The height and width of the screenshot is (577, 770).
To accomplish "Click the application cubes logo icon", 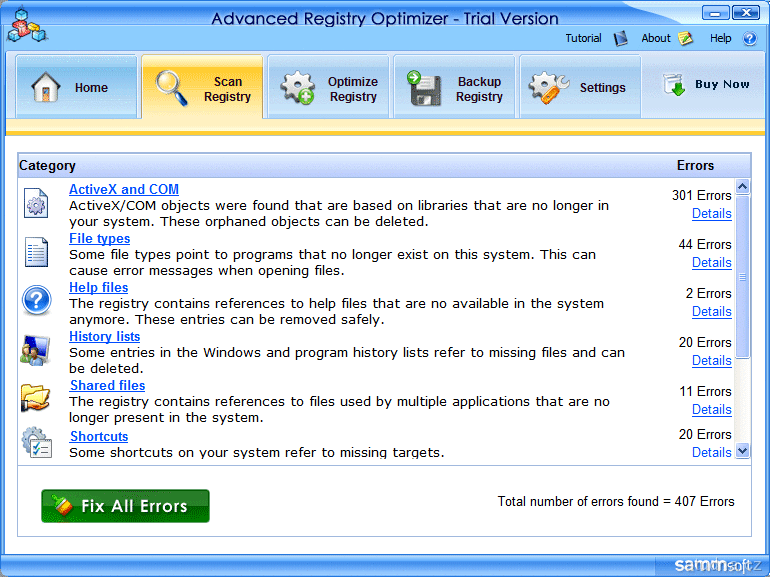I will pyautogui.click(x=27, y=25).
